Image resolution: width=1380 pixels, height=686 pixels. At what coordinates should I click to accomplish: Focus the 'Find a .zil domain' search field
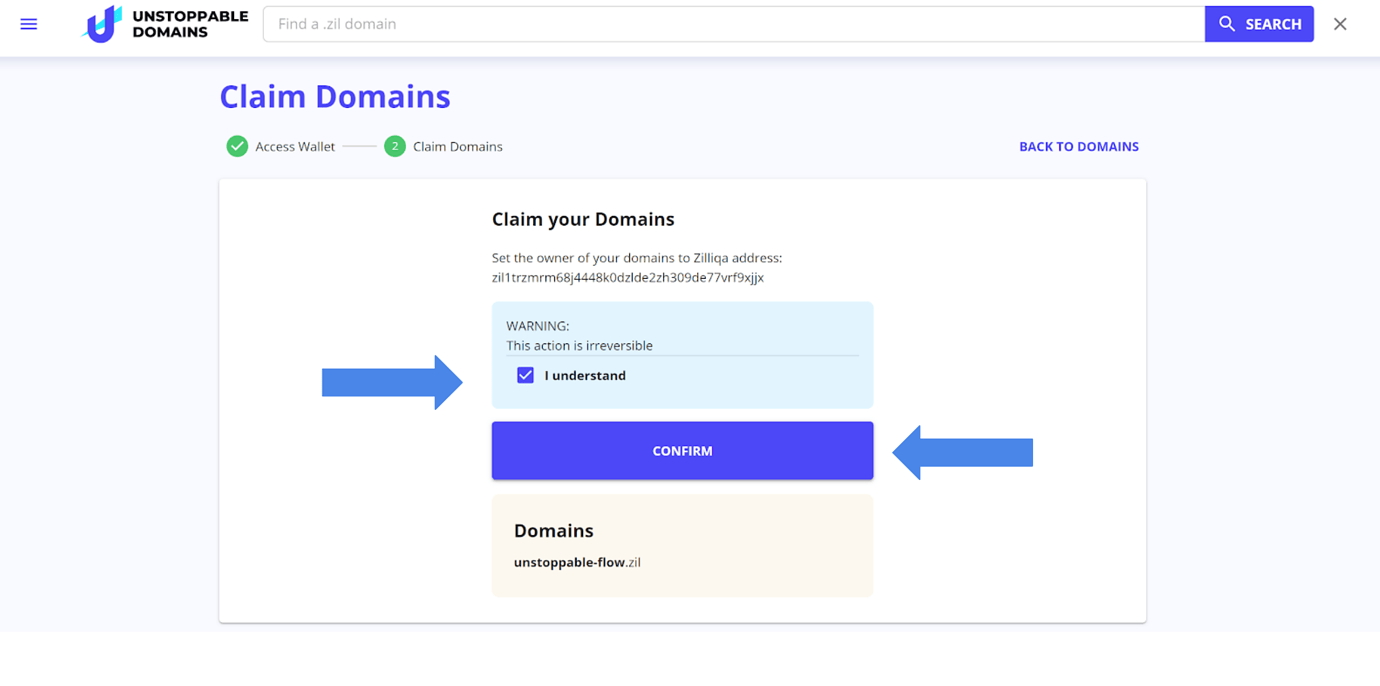click(734, 24)
